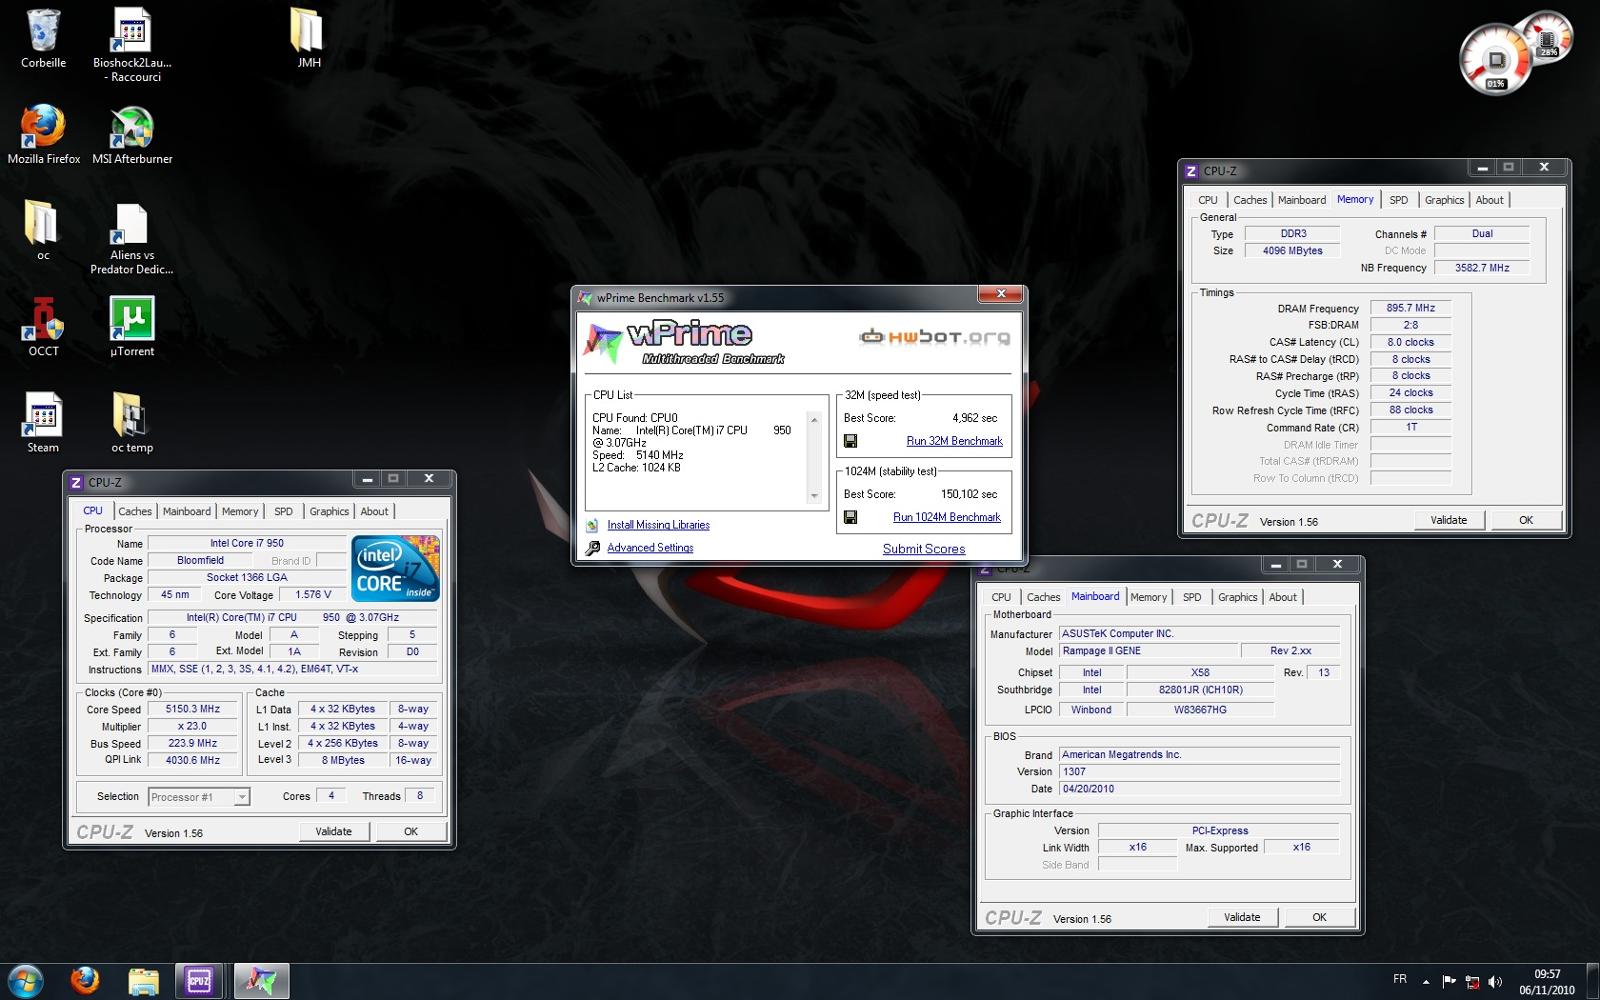Viewport: 1600px width, 1000px height.
Task: Click the save icon beside Run 1024M Benchmark
Action: click(850, 517)
